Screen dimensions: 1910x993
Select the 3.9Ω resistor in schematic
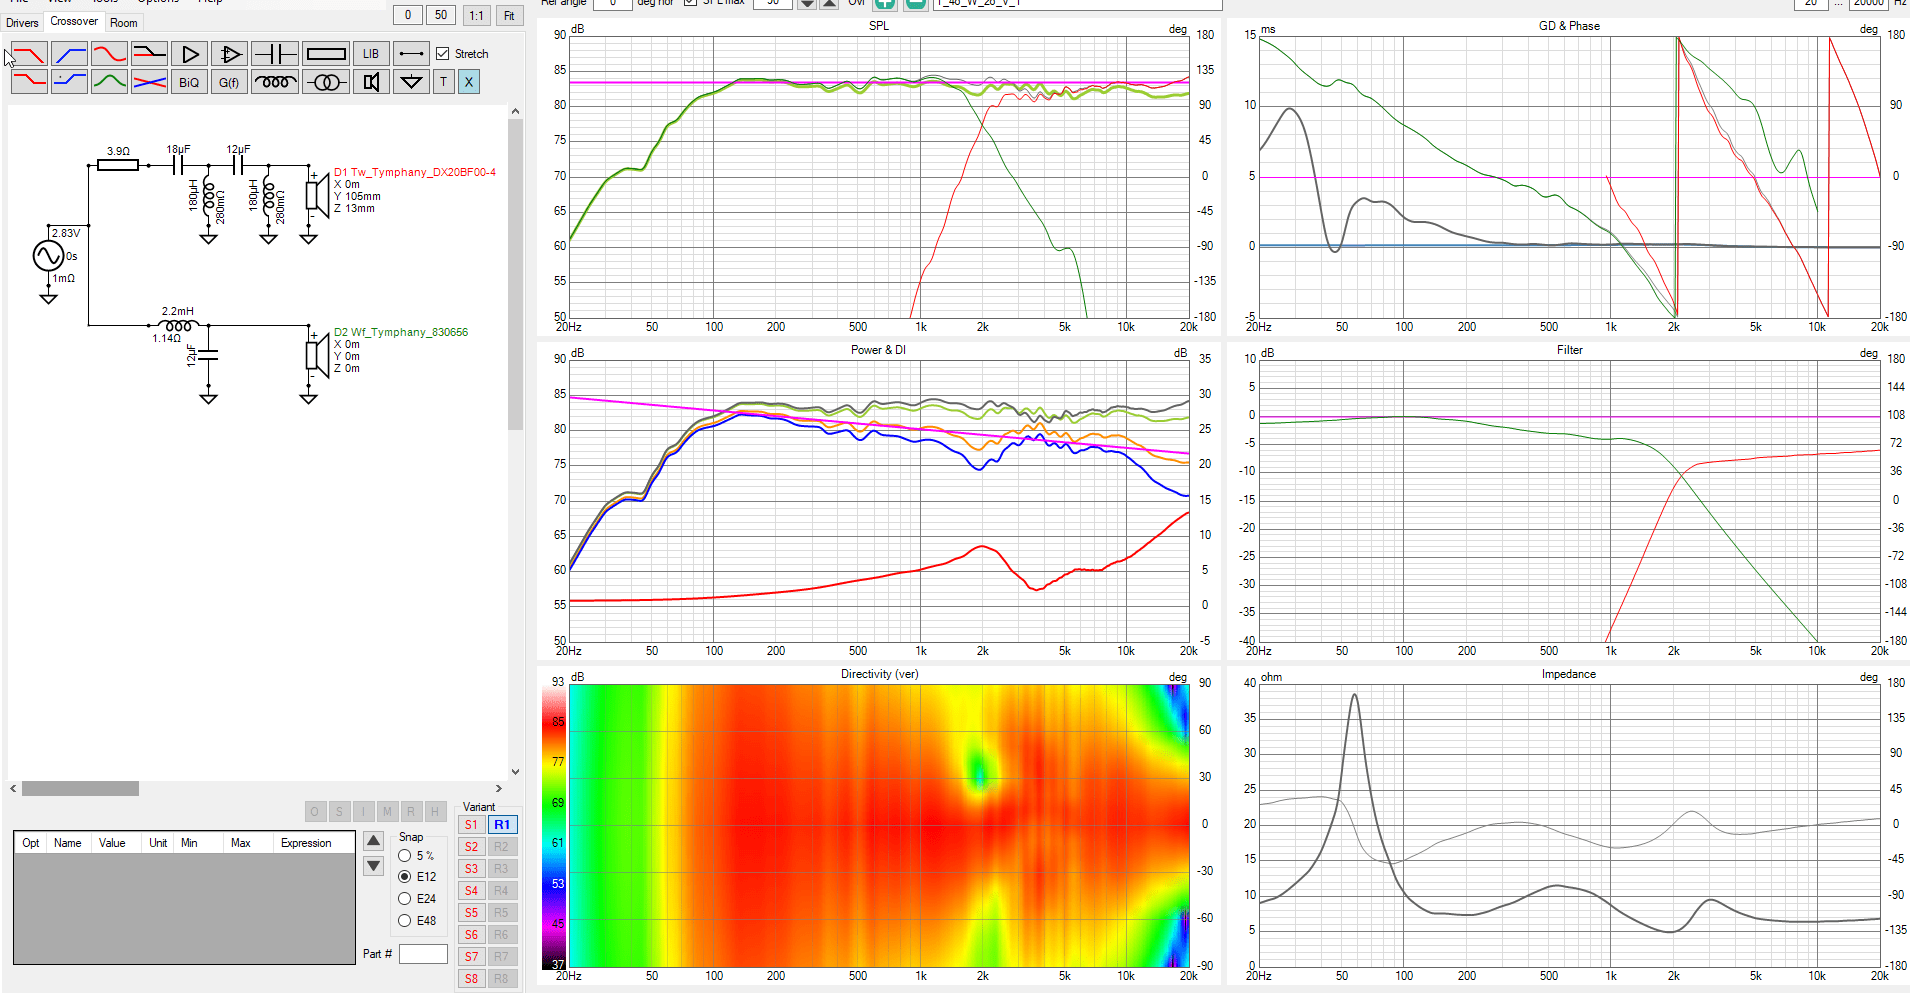118,165
